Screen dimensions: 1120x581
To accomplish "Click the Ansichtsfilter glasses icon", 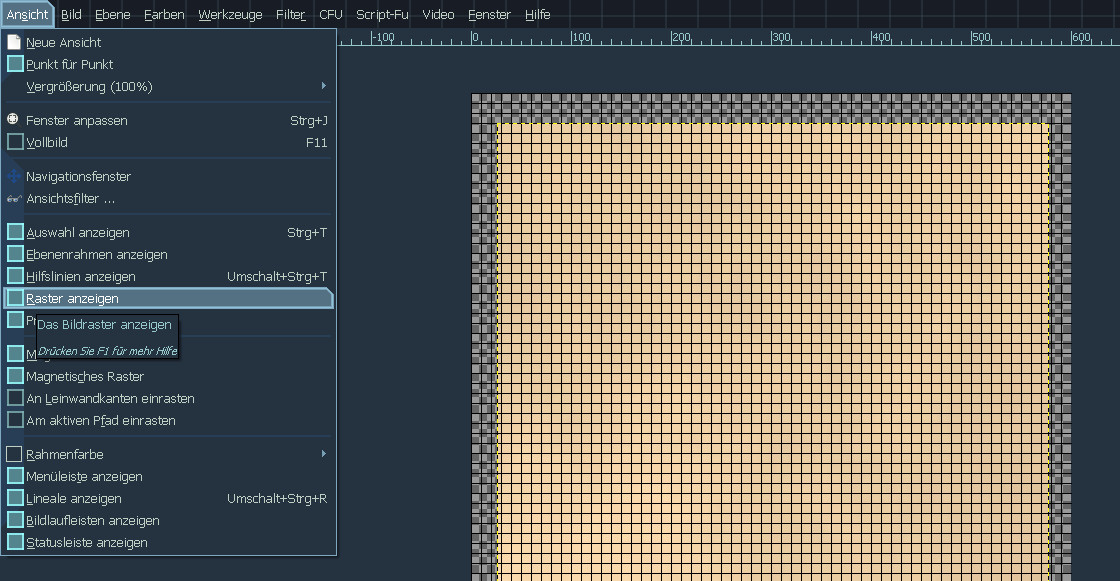I will pyautogui.click(x=14, y=198).
